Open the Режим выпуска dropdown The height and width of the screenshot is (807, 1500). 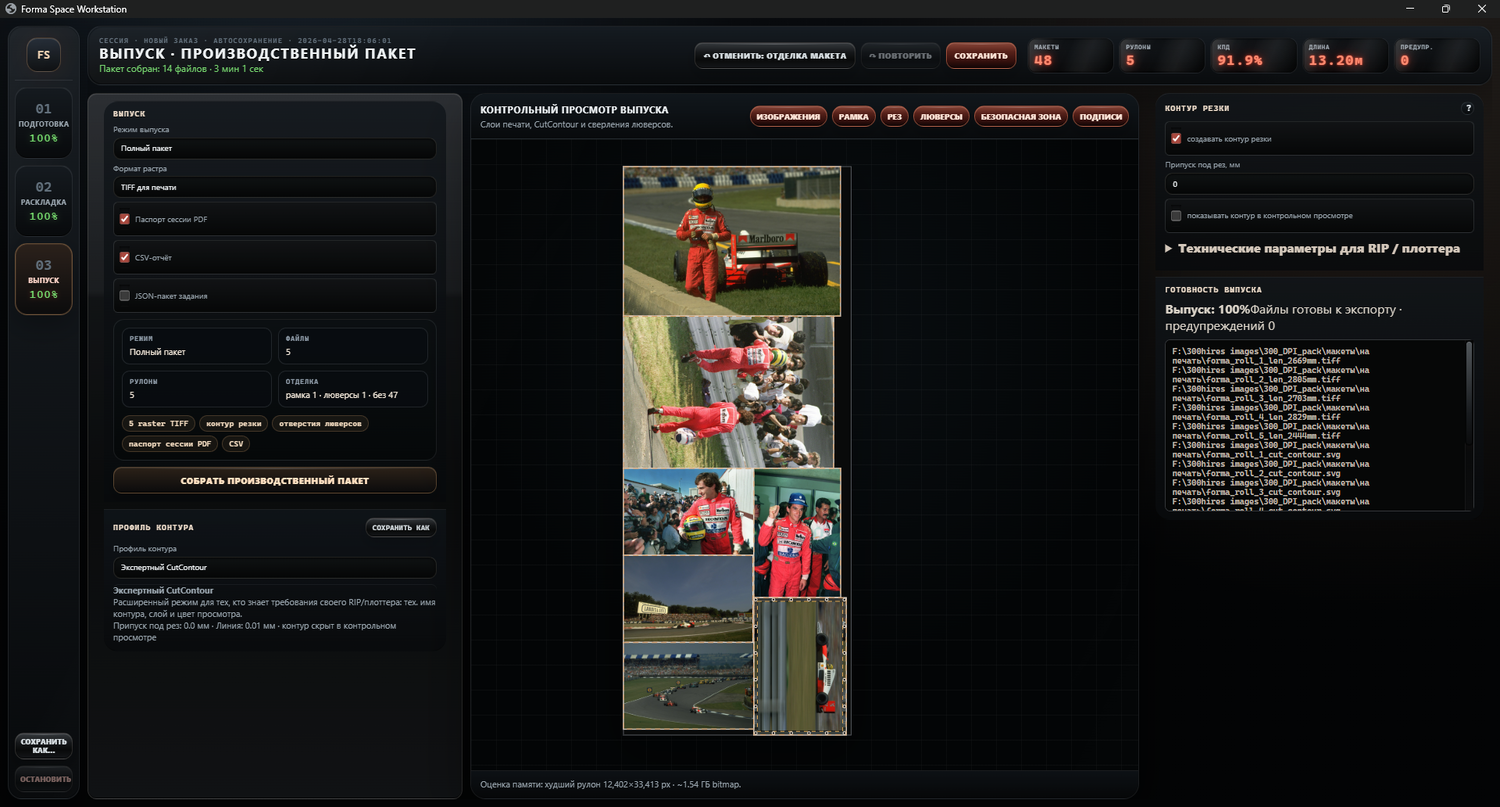click(x=274, y=148)
